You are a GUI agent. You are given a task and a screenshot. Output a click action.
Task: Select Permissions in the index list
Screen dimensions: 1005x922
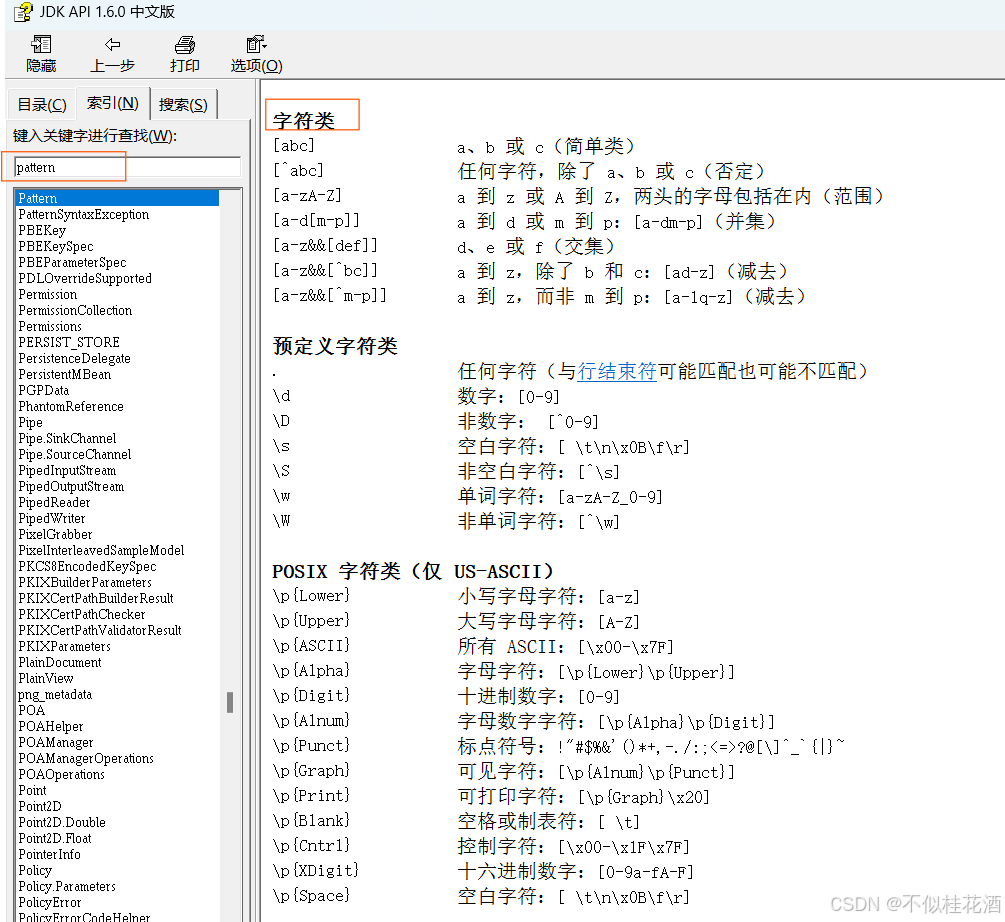click(50, 327)
